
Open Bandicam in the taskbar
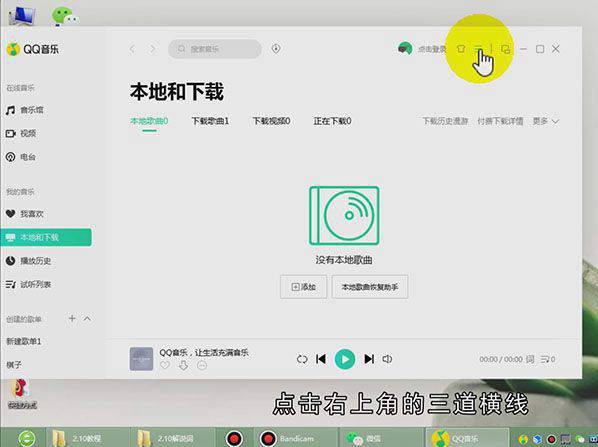coord(296,438)
